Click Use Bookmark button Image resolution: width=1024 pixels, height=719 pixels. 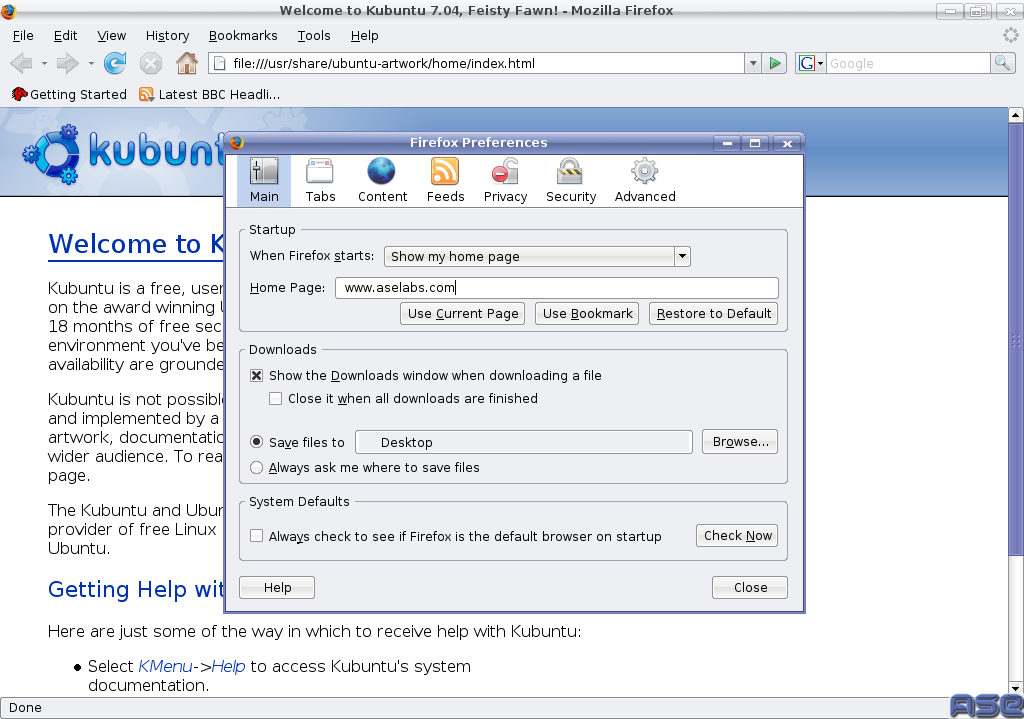click(587, 313)
